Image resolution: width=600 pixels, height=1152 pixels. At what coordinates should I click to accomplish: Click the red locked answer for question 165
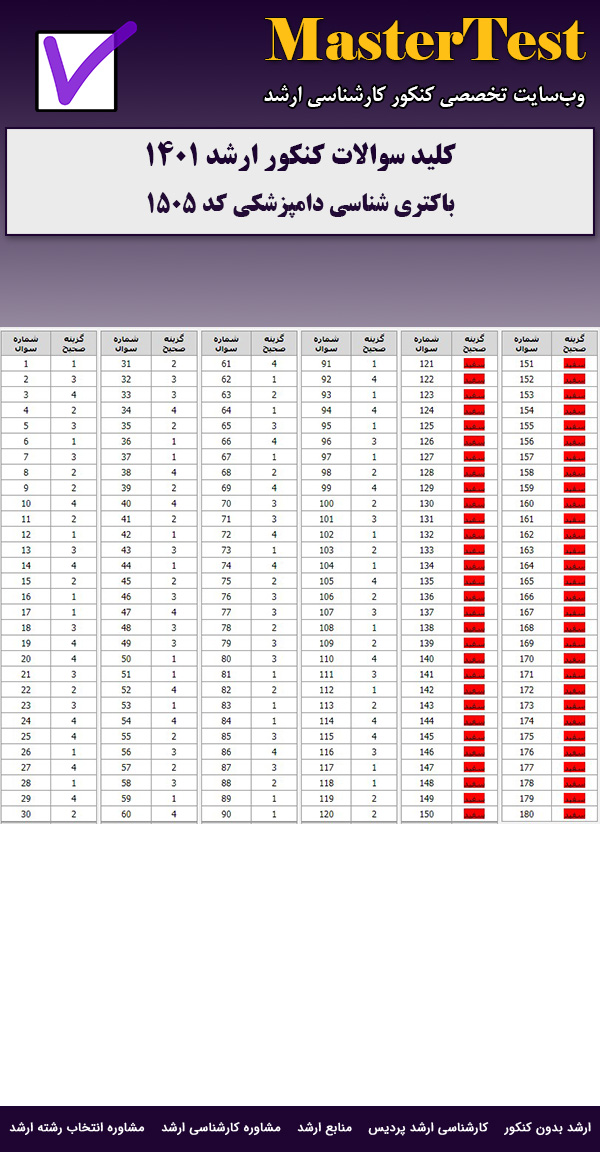(574, 581)
